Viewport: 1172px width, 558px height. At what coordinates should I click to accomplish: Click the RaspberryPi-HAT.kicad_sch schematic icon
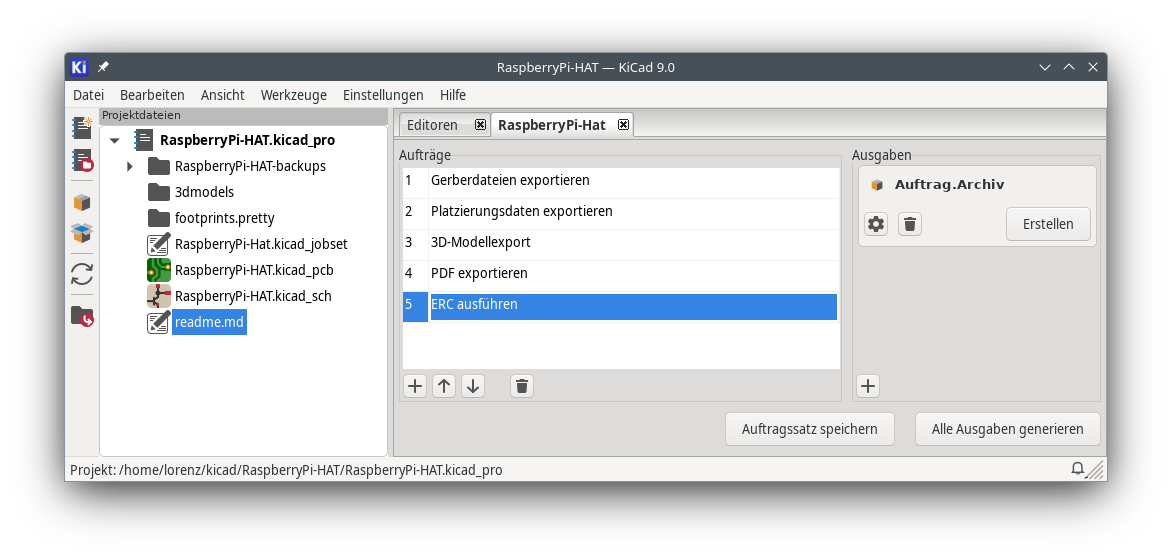[158, 296]
